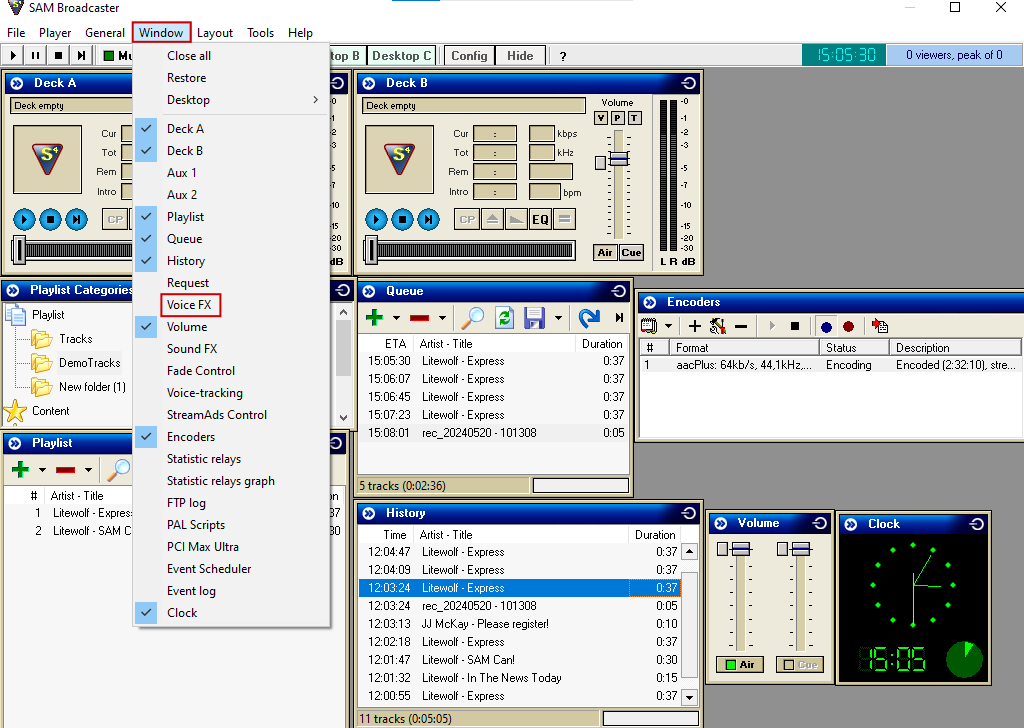This screenshot has width=1024, height=728.
Task: Click the Config button
Action: click(x=469, y=56)
